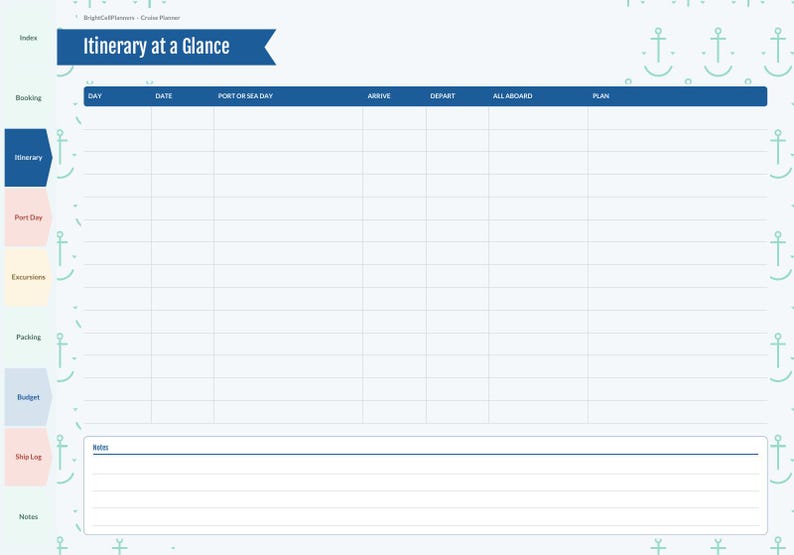794x555 pixels.
Task: Switch to the Ship Log tab
Action: pyautogui.click(x=28, y=457)
